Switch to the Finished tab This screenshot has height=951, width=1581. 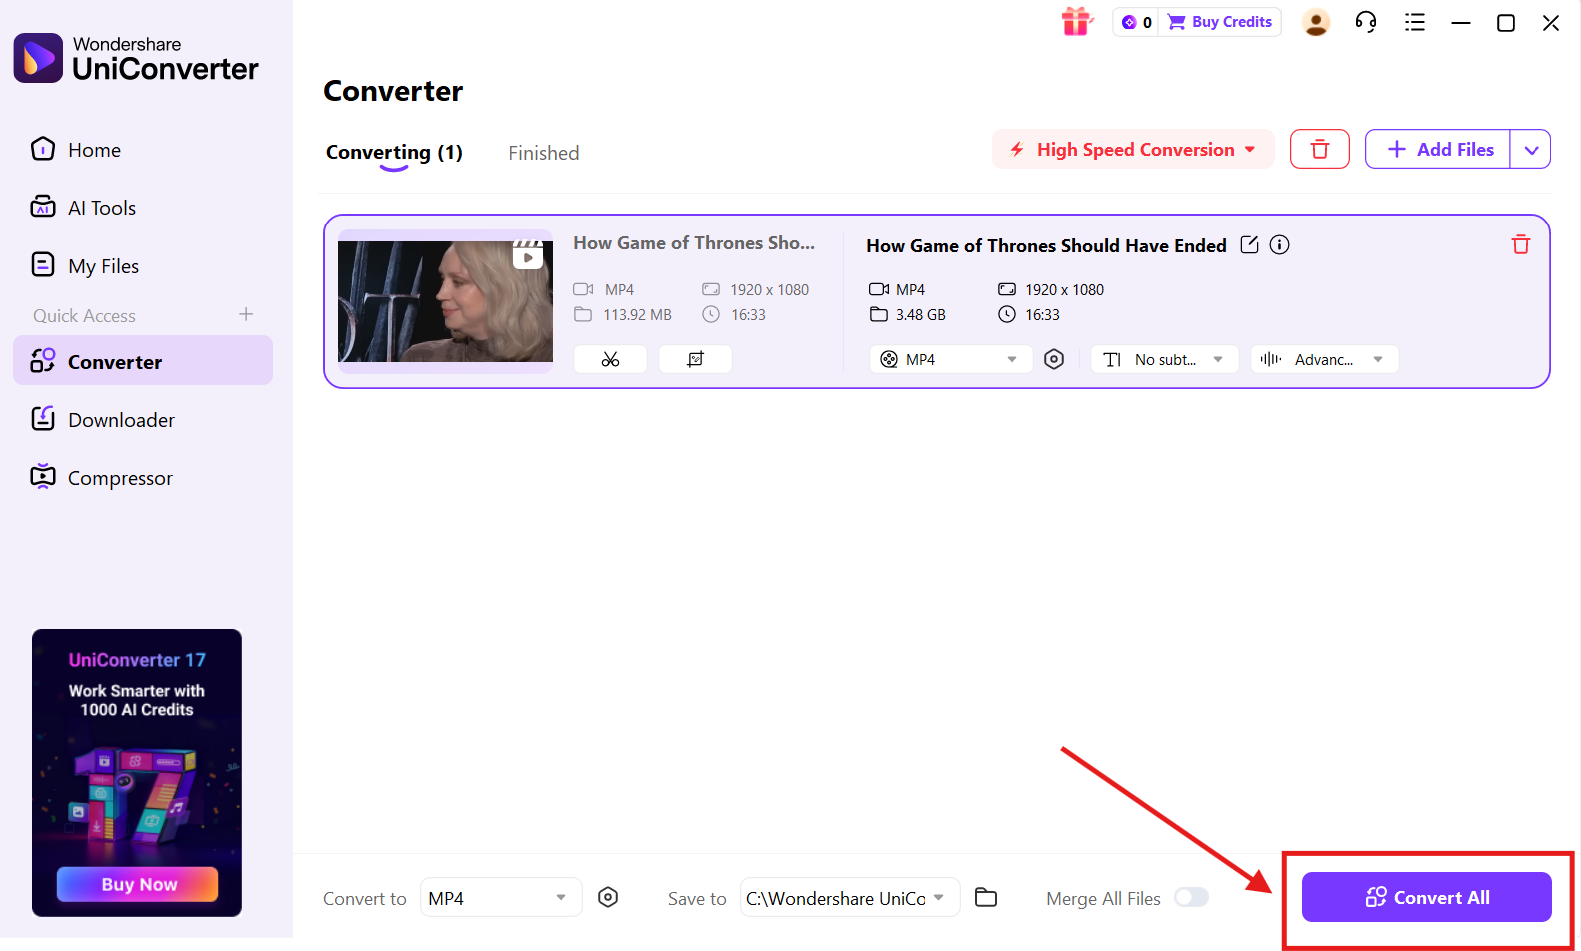pyautogui.click(x=543, y=153)
